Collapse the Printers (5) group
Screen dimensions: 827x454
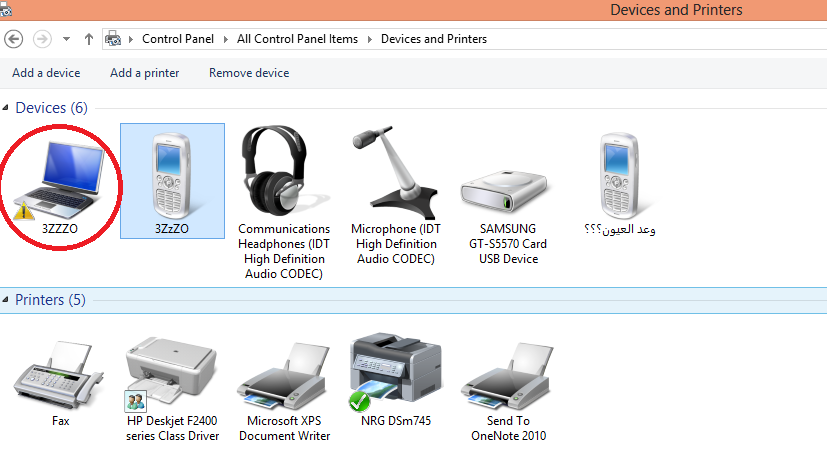pyautogui.click(x=6, y=300)
